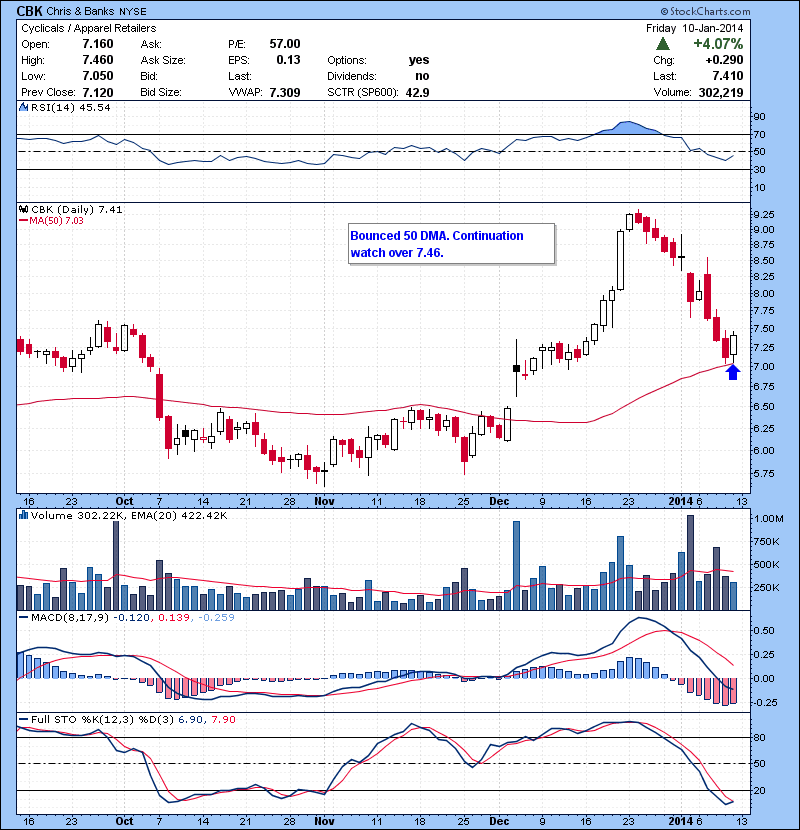
Task: Click the Full STO legend line marker
Action: pos(23,719)
